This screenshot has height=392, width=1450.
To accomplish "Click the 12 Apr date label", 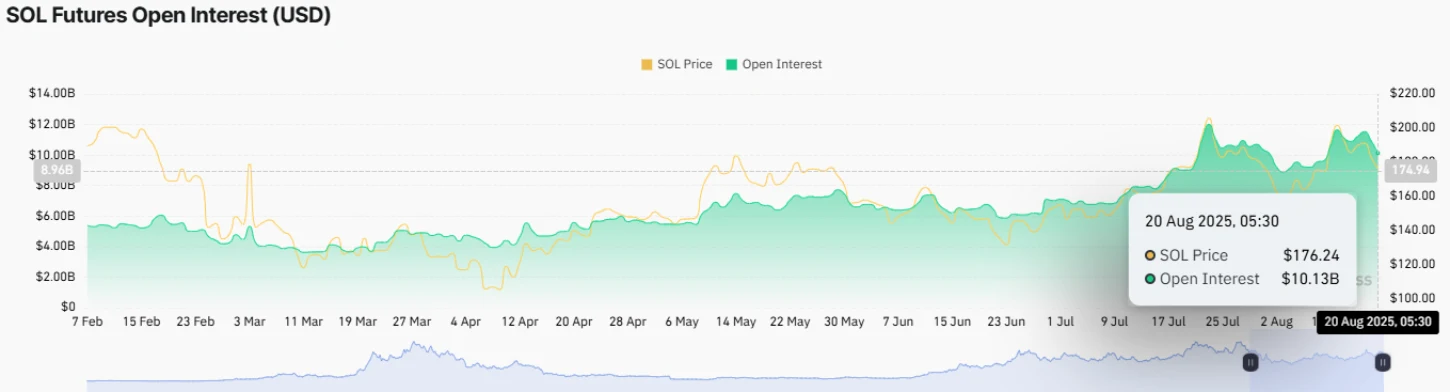I will [519, 322].
